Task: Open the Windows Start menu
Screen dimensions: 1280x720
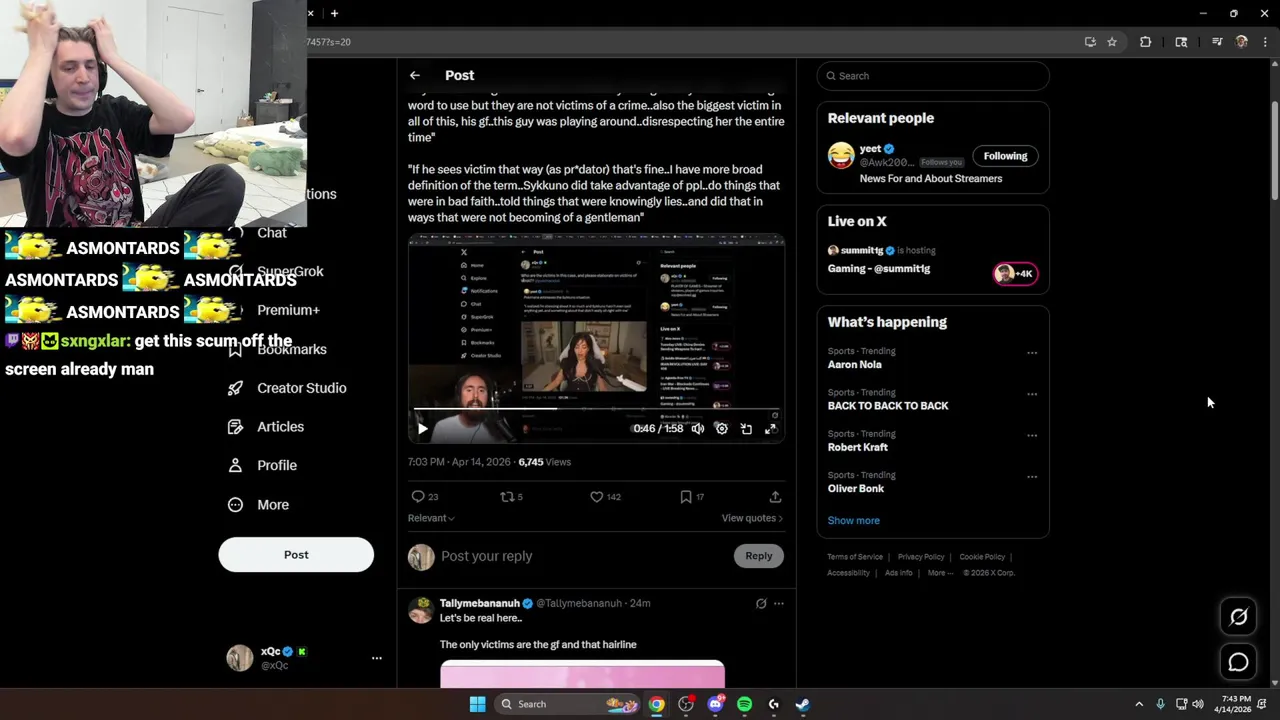Action: [x=477, y=704]
